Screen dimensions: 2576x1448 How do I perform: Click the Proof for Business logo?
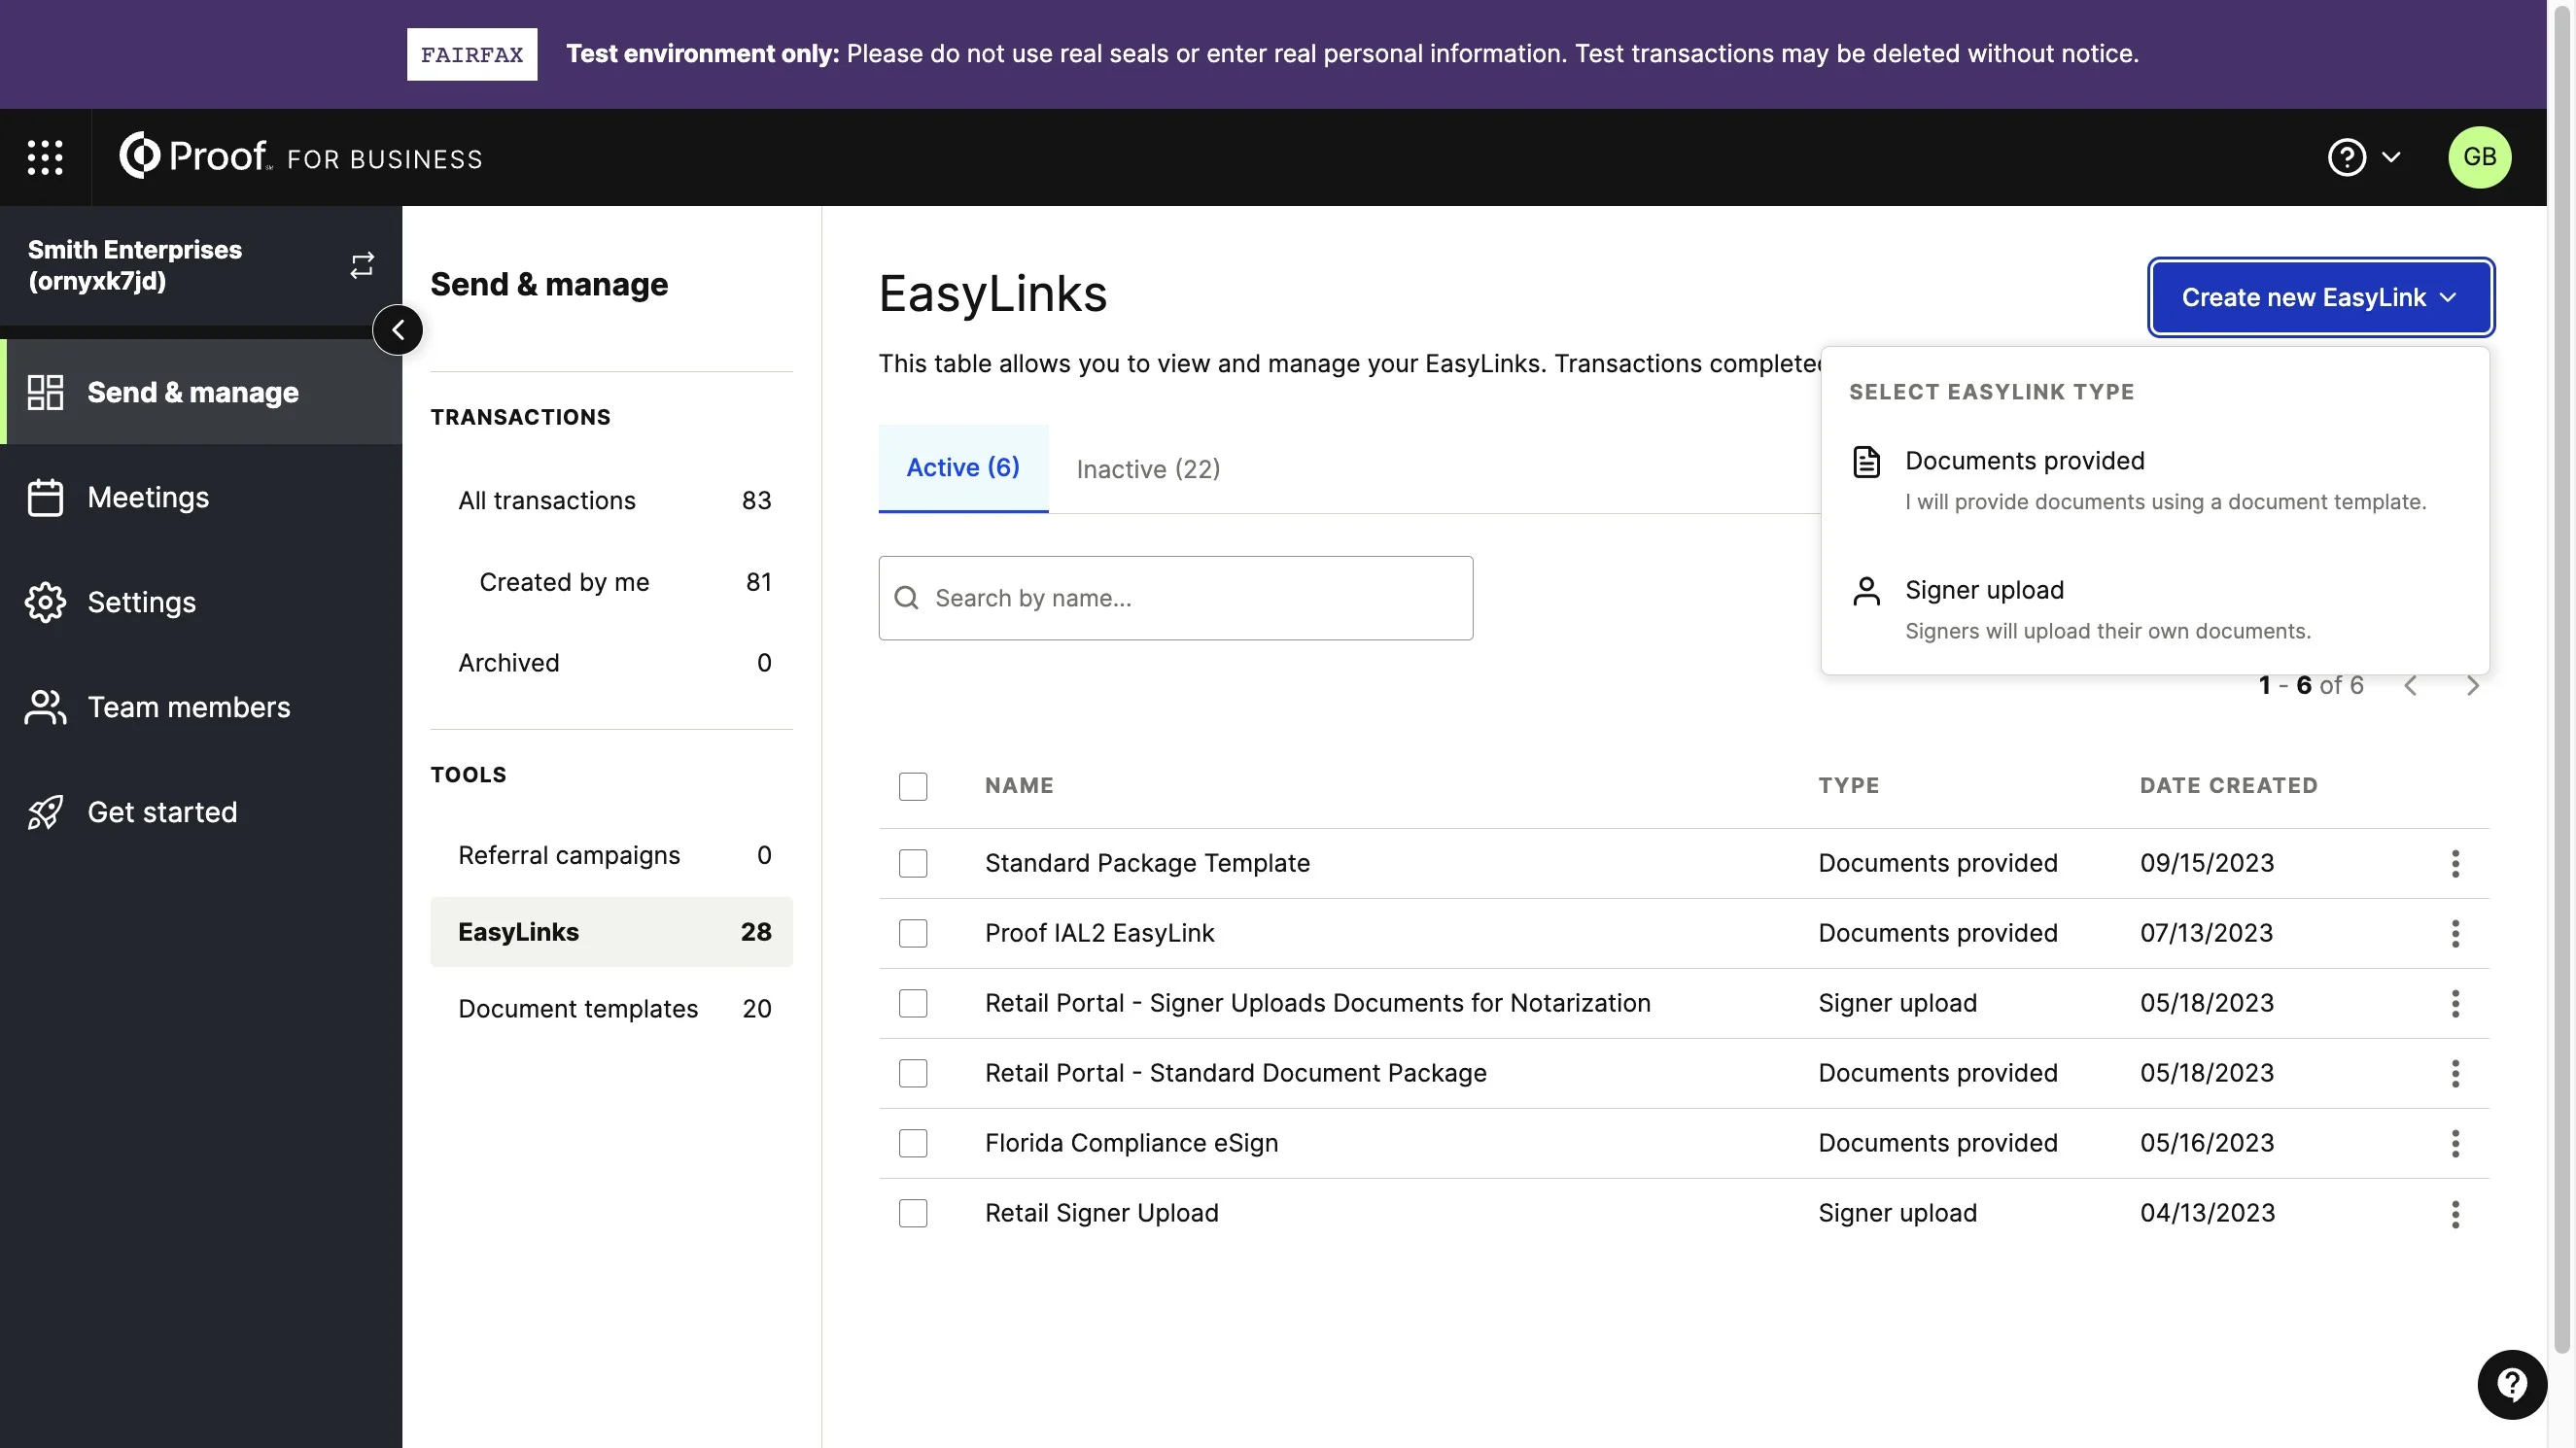(300, 156)
